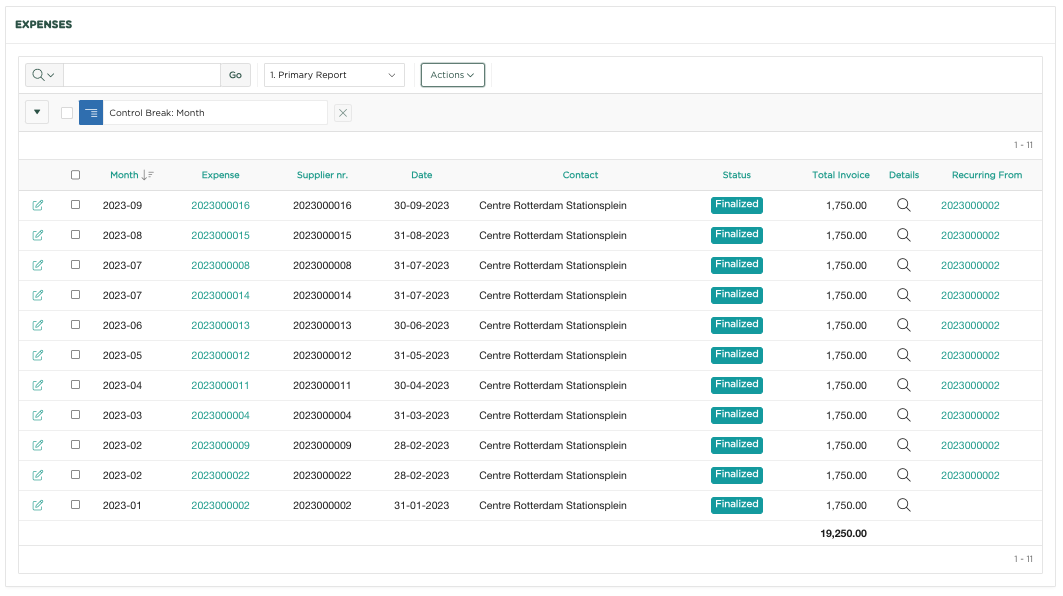Open the Details column header menu
Screen dimensions: 1063x596
904,175
